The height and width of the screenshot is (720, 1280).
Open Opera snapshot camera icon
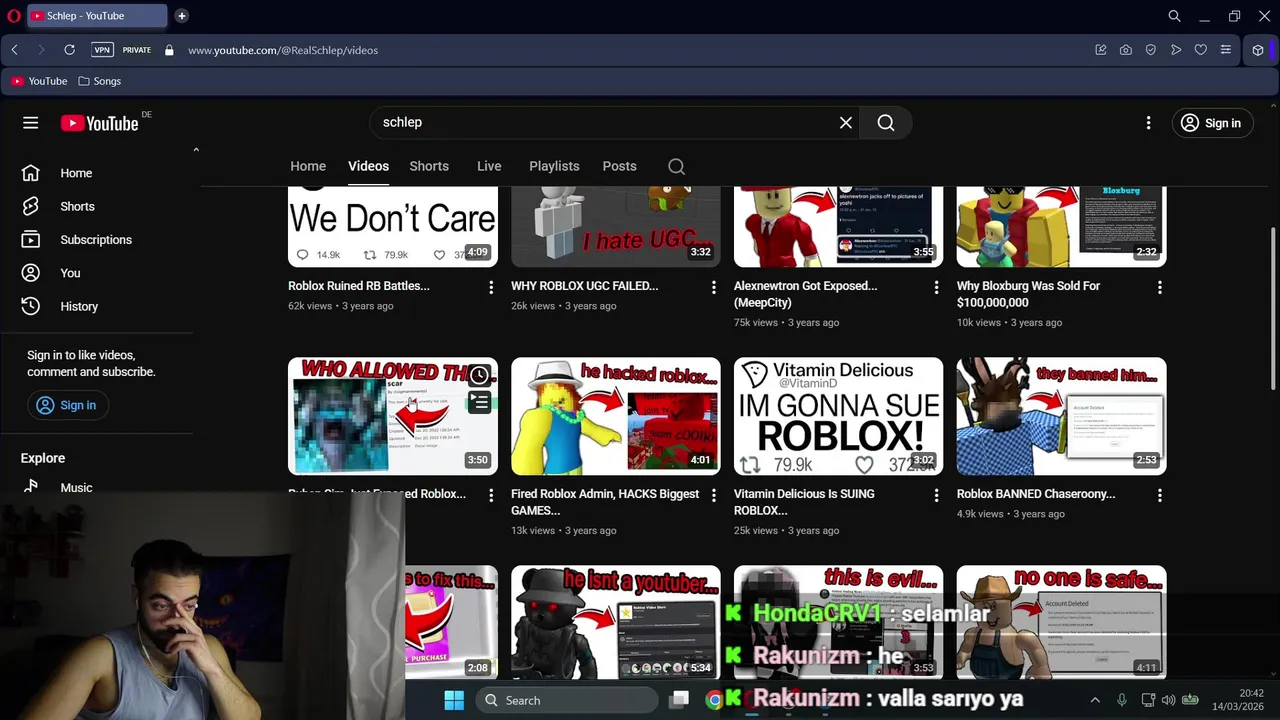point(1126,50)
